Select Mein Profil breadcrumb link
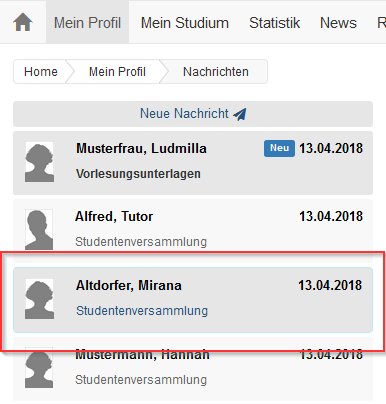 pos(117,72)
